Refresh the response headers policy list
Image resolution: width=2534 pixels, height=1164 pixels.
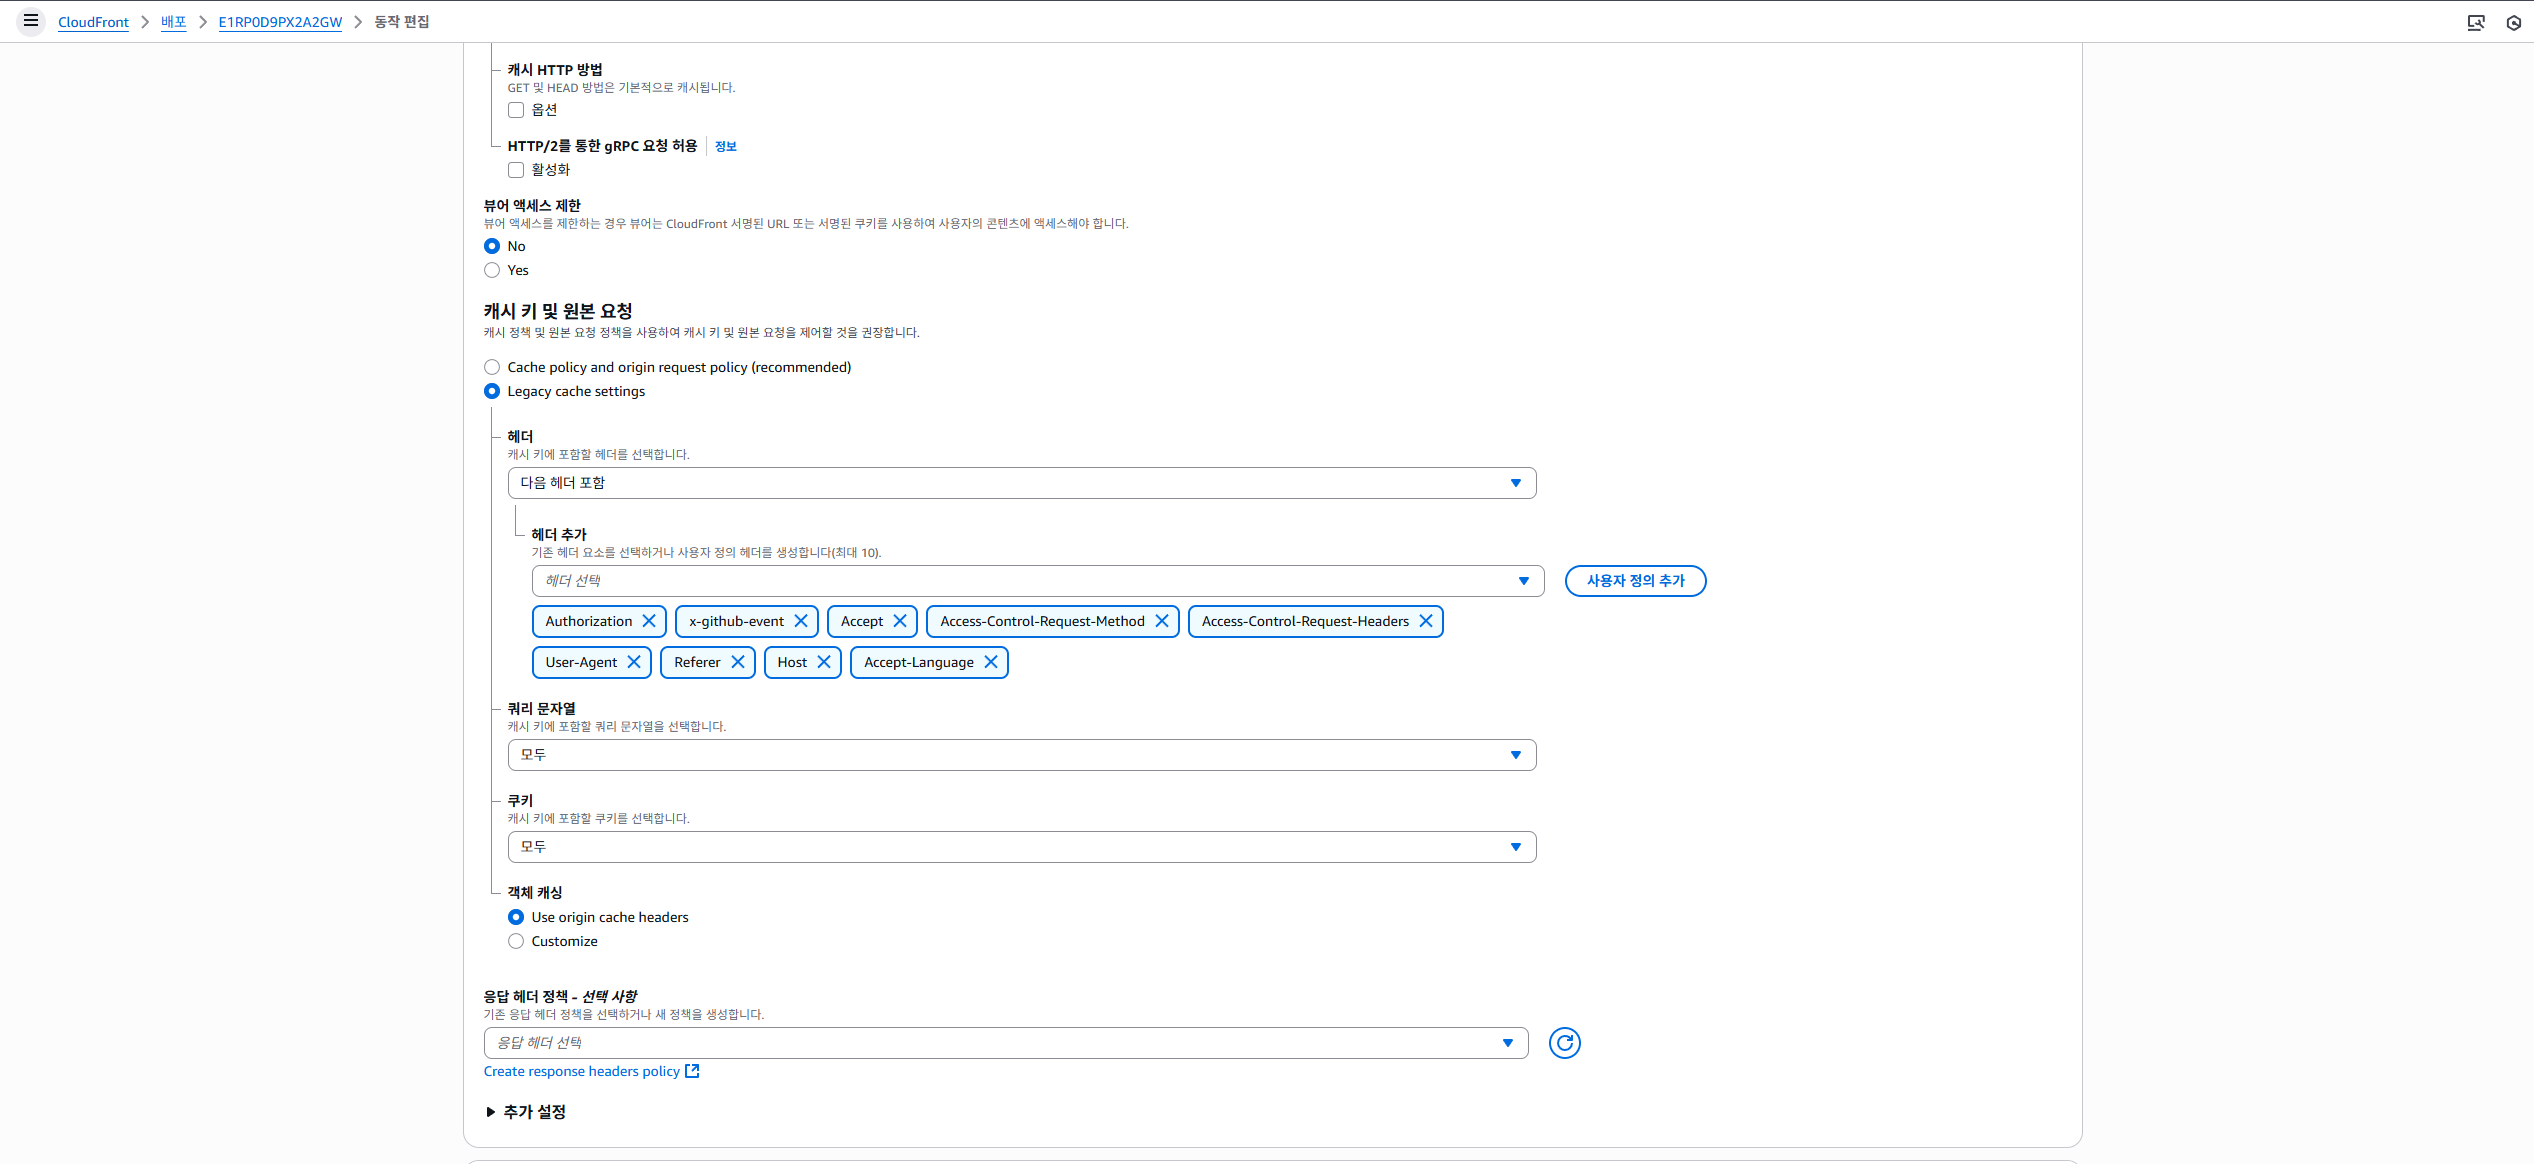pos(1564,1043)
